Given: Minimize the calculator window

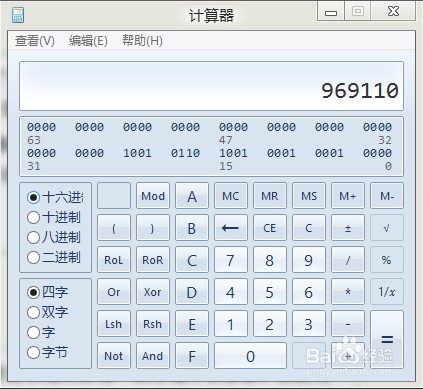Looking at the screenshot, I should tap(331, 12).
